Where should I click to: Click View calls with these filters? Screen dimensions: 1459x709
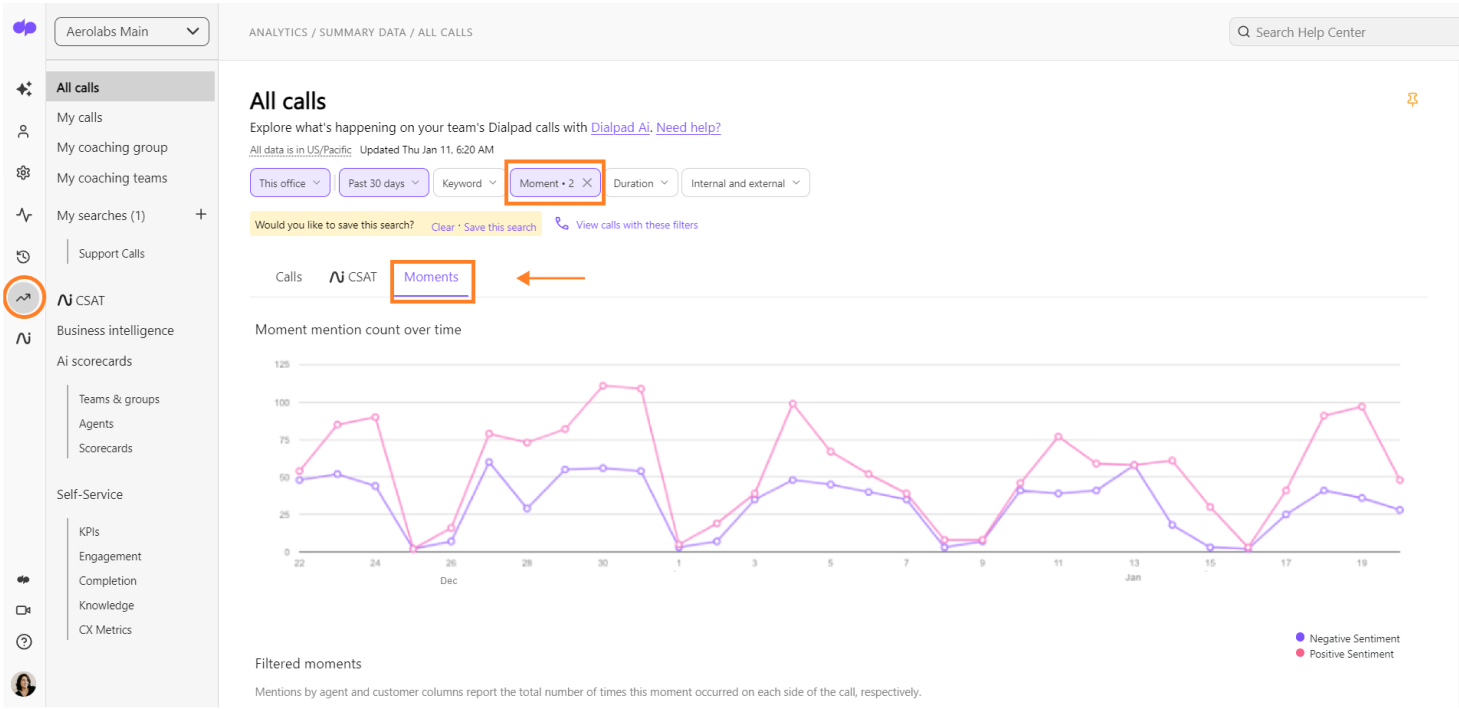pyautogui.click(x=637, y=225)
